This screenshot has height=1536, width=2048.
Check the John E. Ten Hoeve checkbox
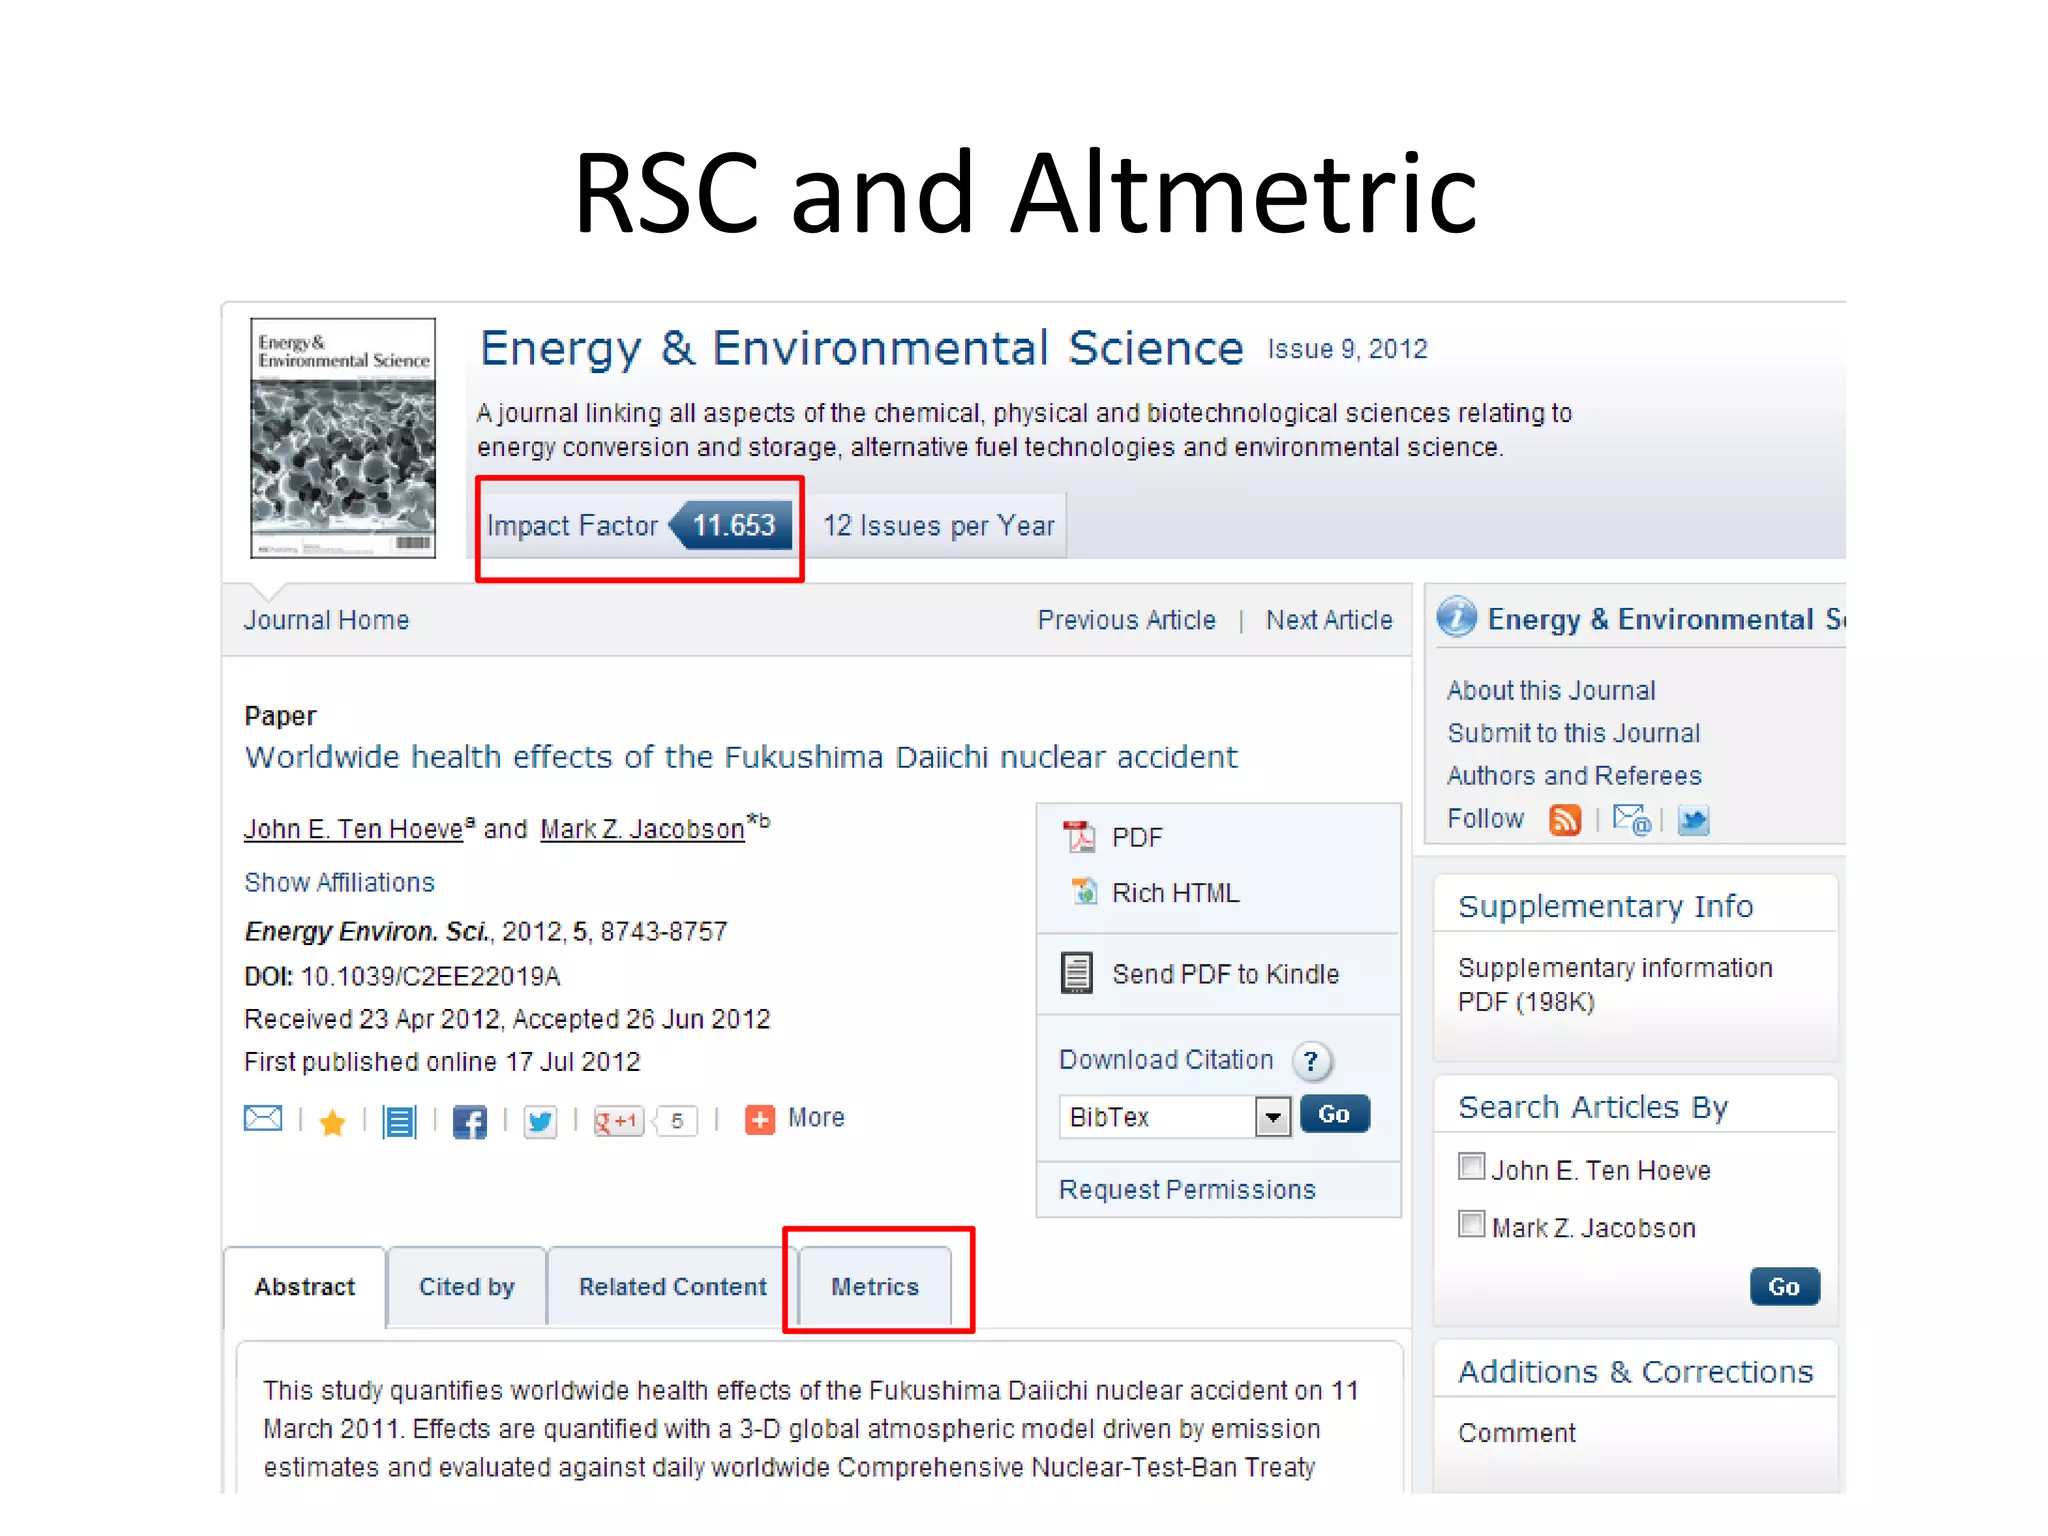tap(1471, 1166)
